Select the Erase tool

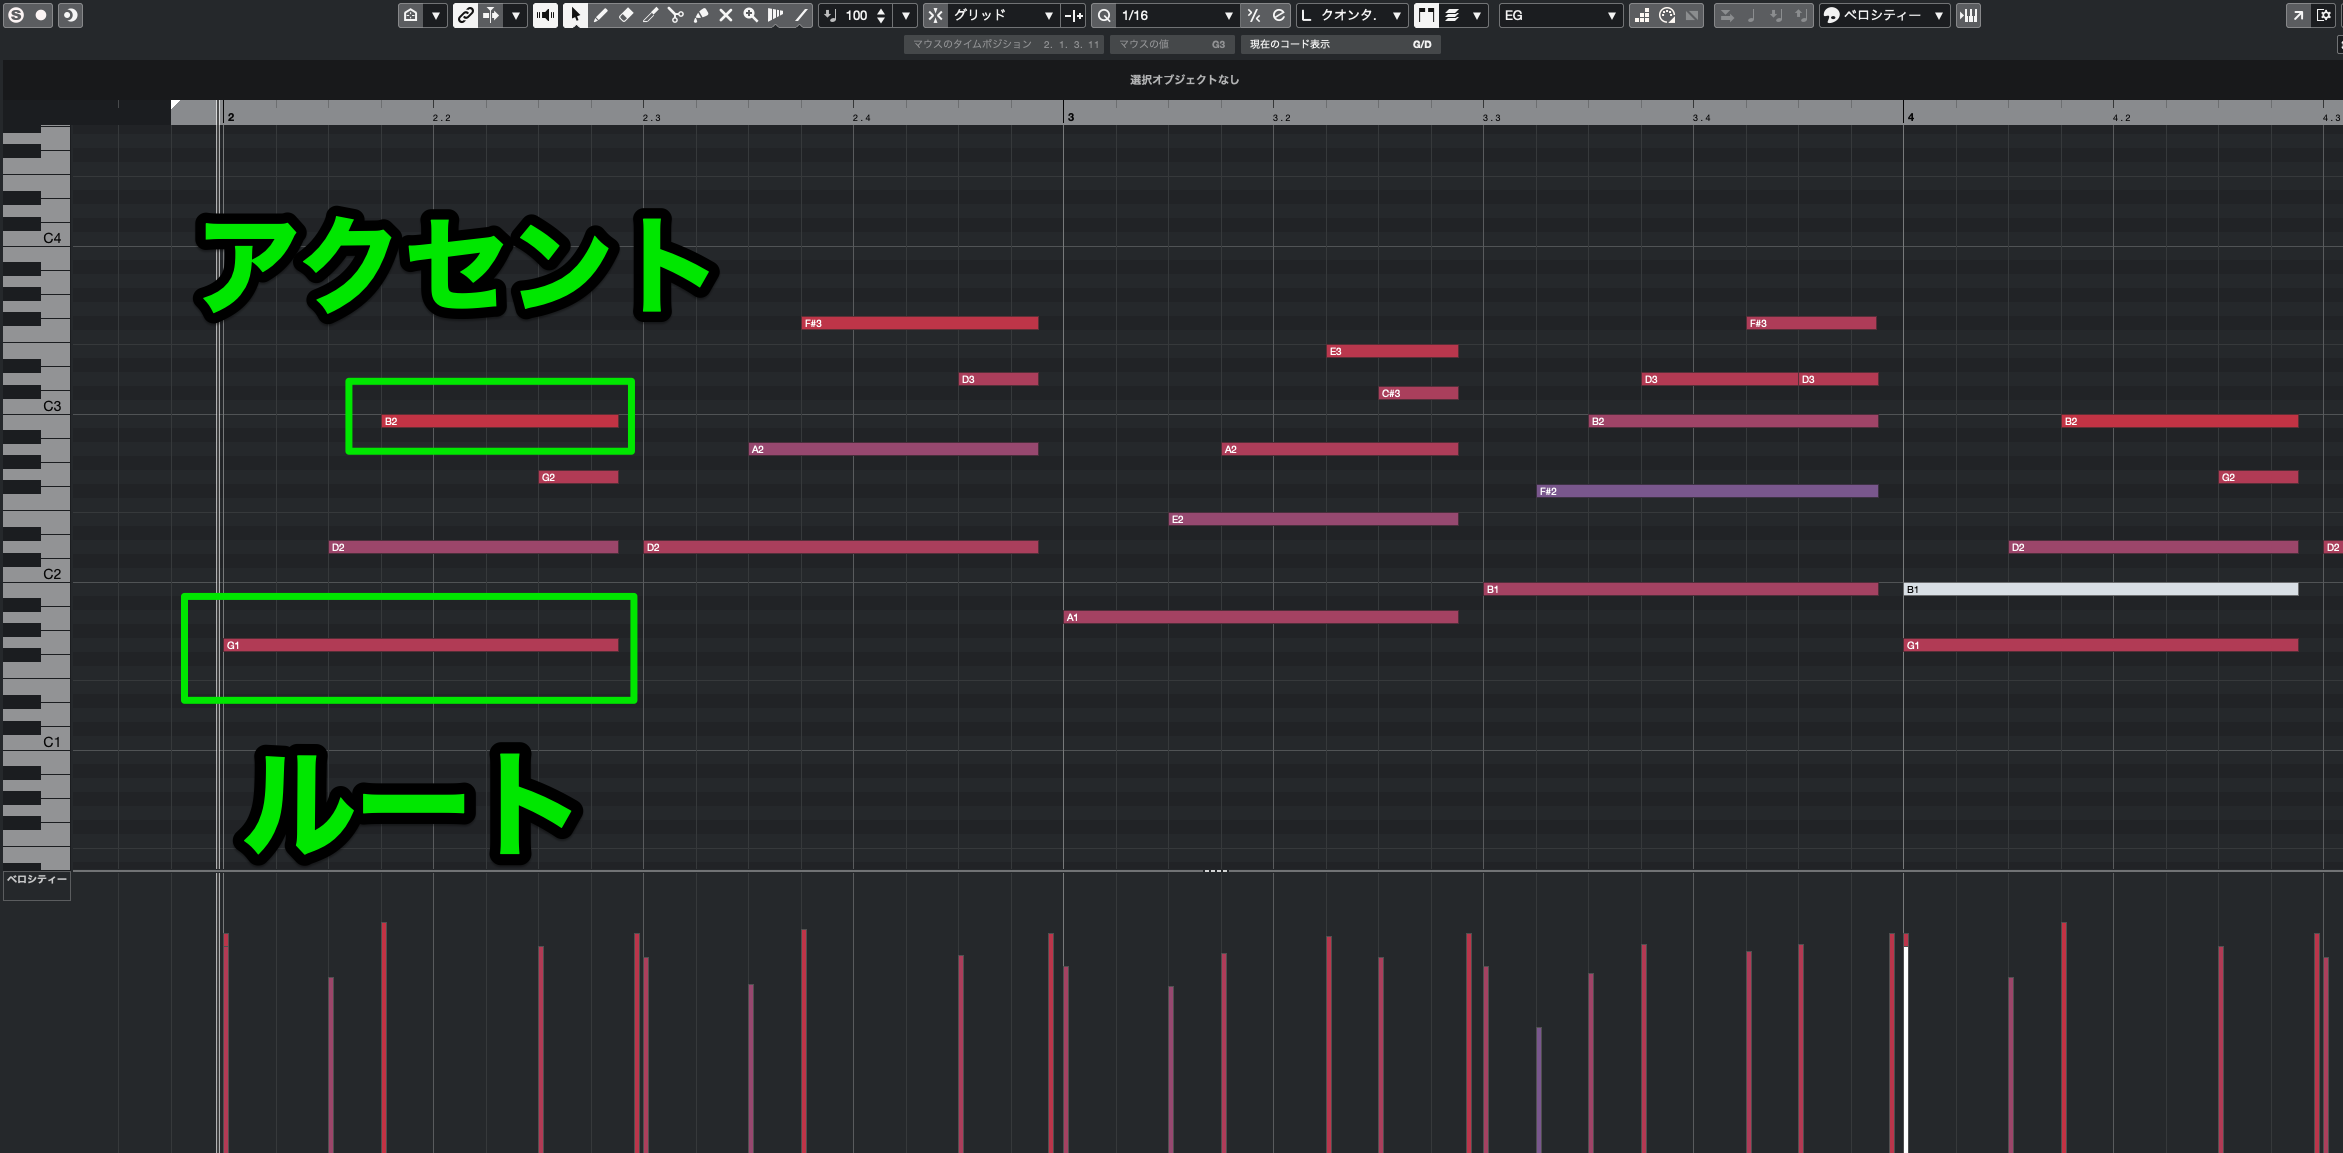(x=625, y=15)
